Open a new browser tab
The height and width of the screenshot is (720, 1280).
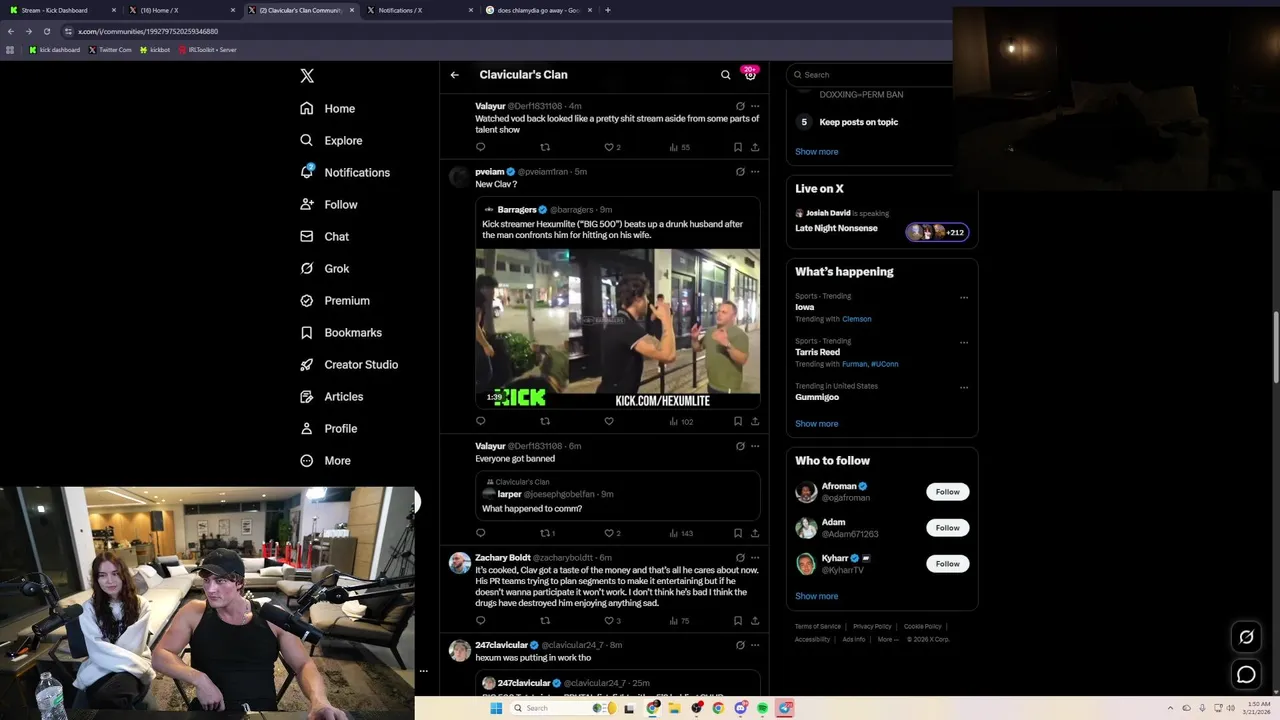click(608, 10)
